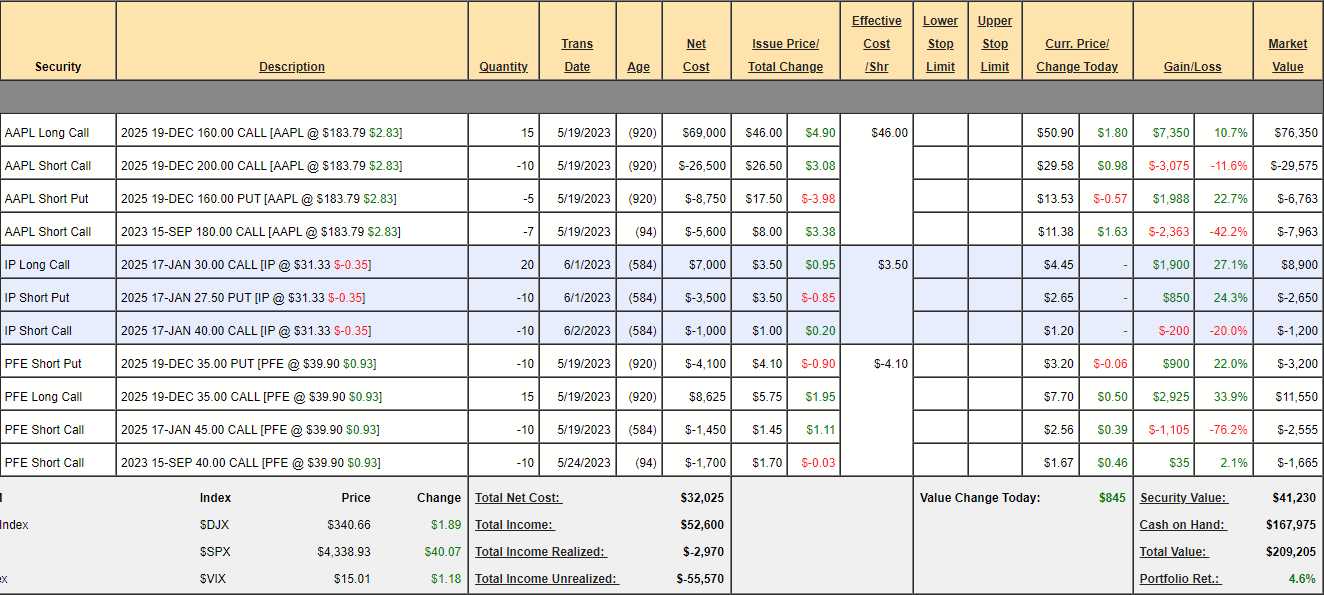This screenshot has width=1324, height=595.
Task: Open the Effective Cost /Shr header
Action: [x=876, y=44]
